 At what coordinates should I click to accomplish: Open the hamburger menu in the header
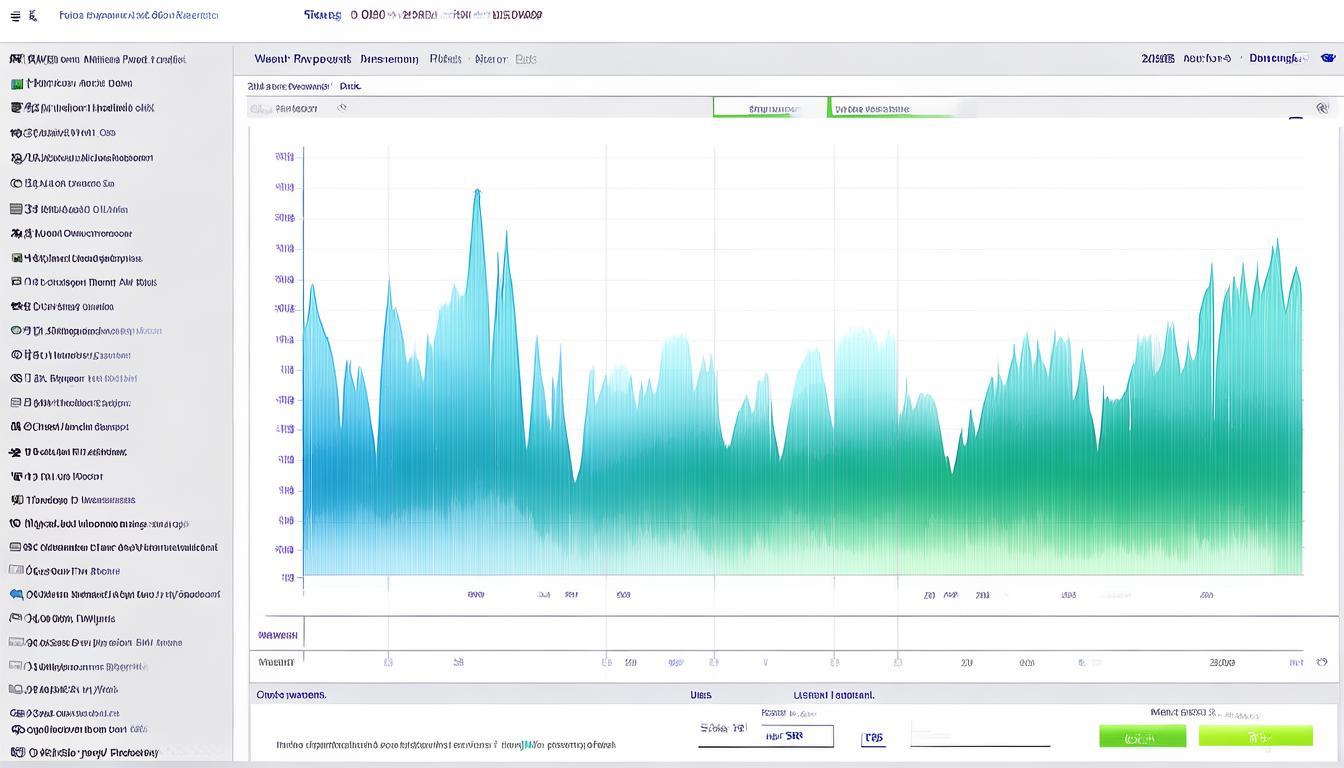[15, 16]
